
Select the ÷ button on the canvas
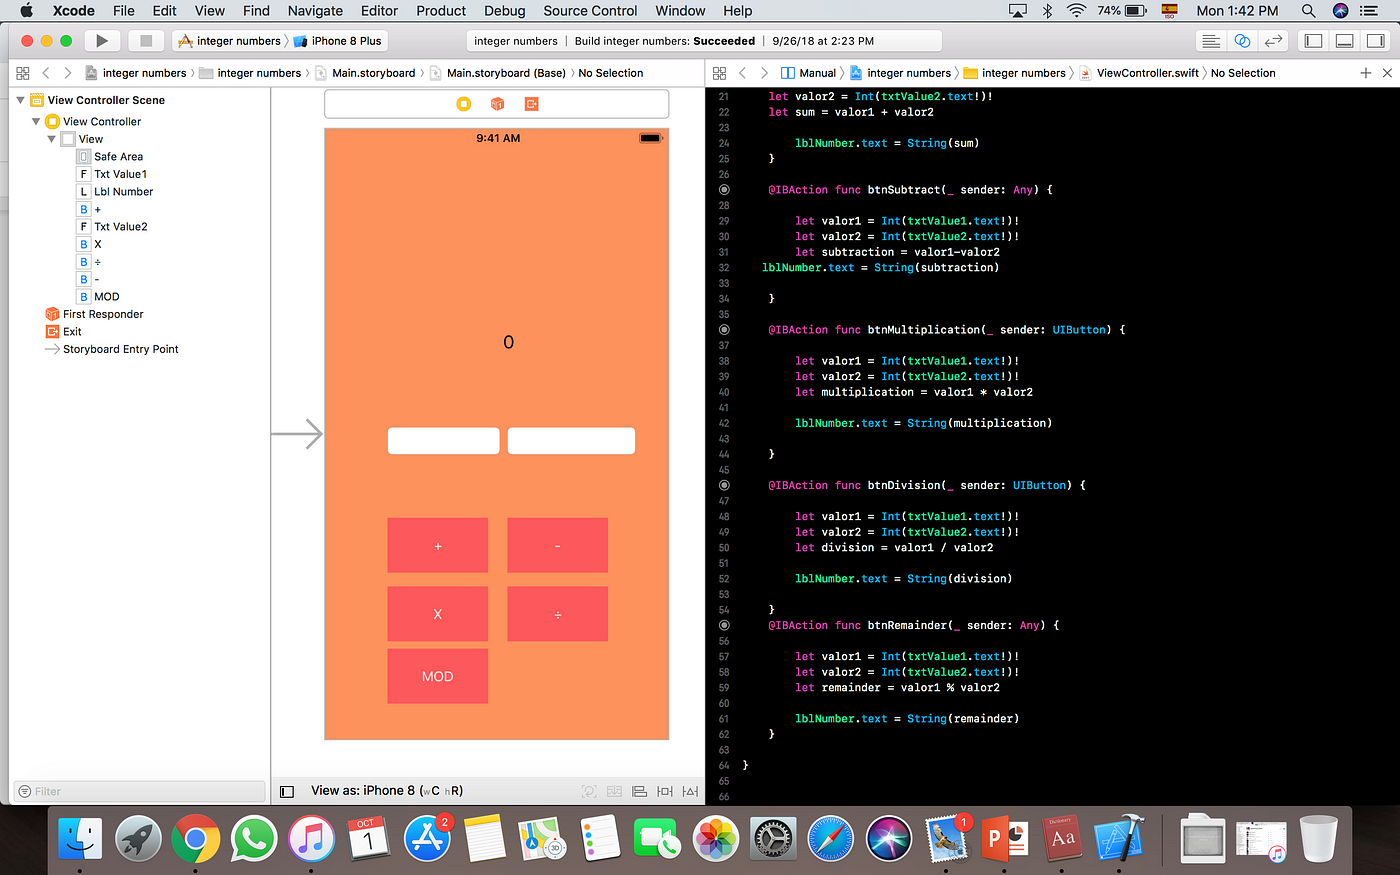point(558,614)
